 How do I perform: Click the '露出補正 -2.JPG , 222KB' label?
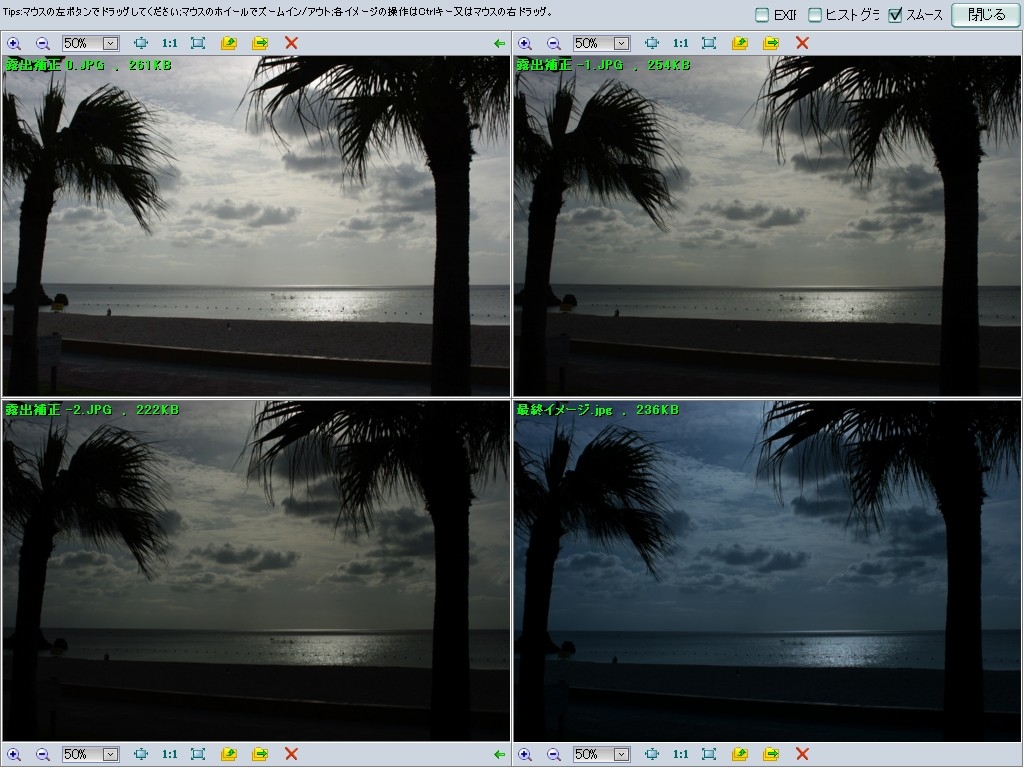pyautogui.click(x=92, y=409)
